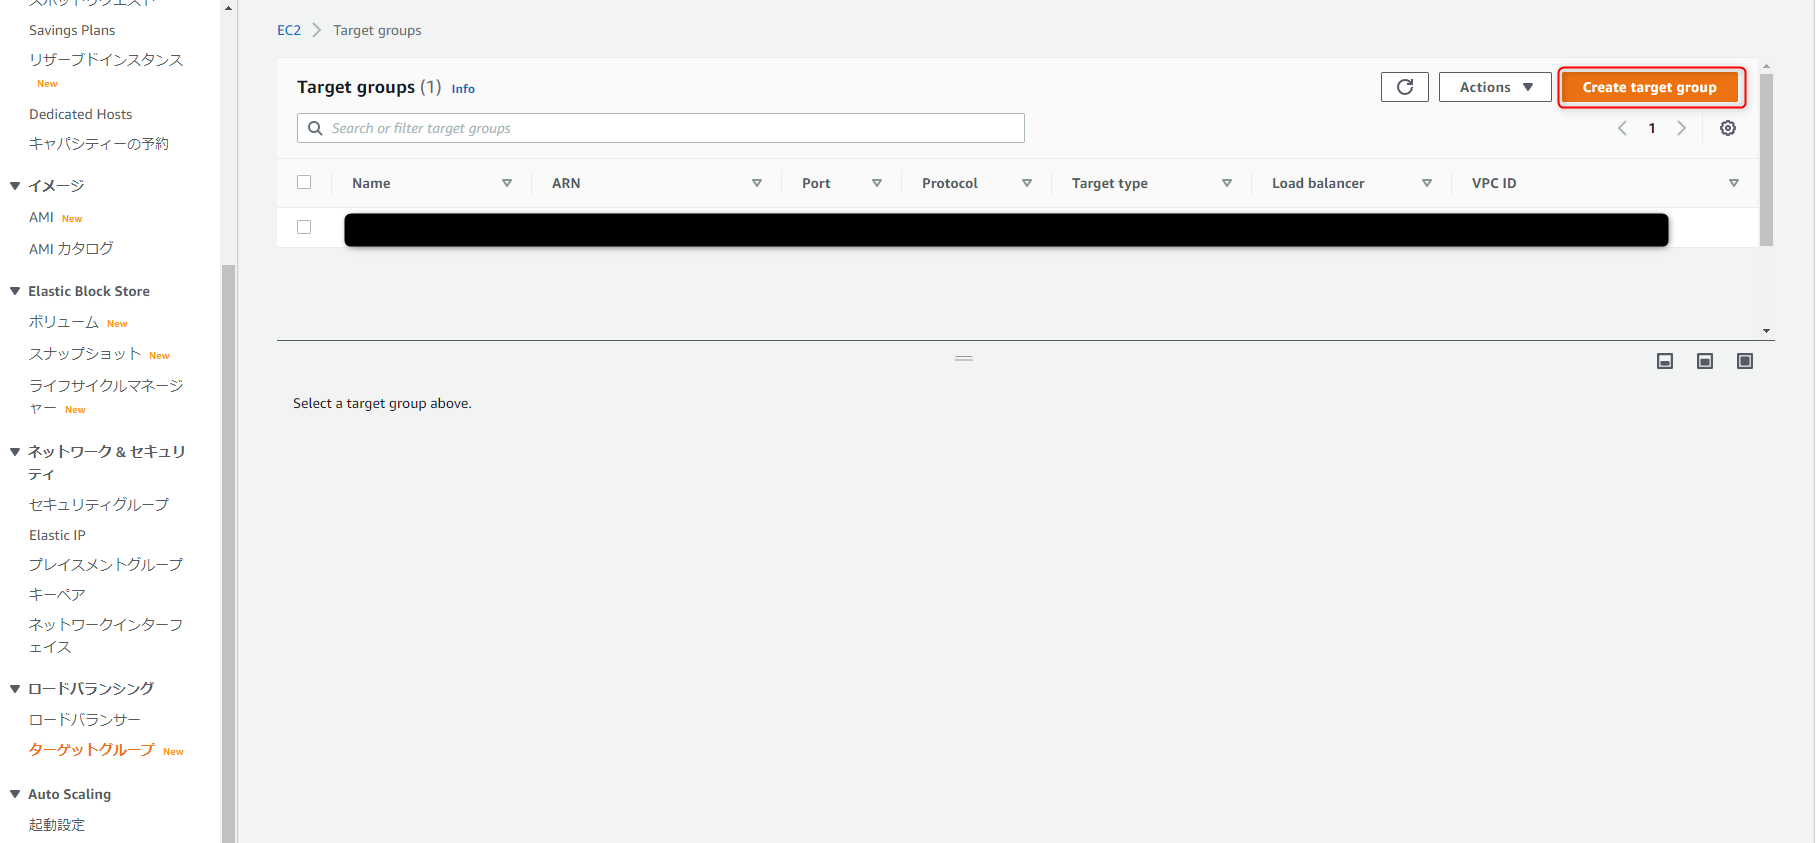1817x843 pixels.
Task: Open キャパシティーの予約 in sidebar
Action: [99, 144]
